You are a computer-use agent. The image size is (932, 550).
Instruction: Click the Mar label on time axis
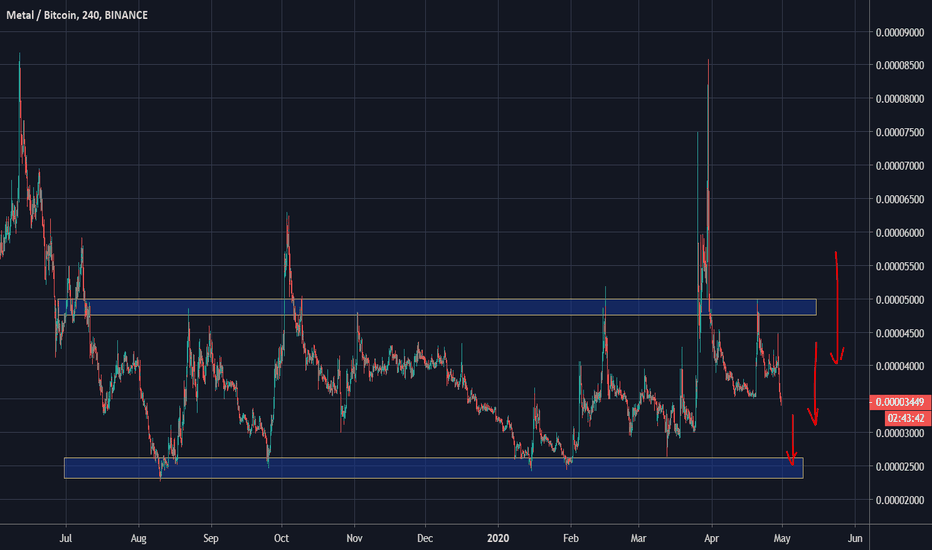point(638,538)
